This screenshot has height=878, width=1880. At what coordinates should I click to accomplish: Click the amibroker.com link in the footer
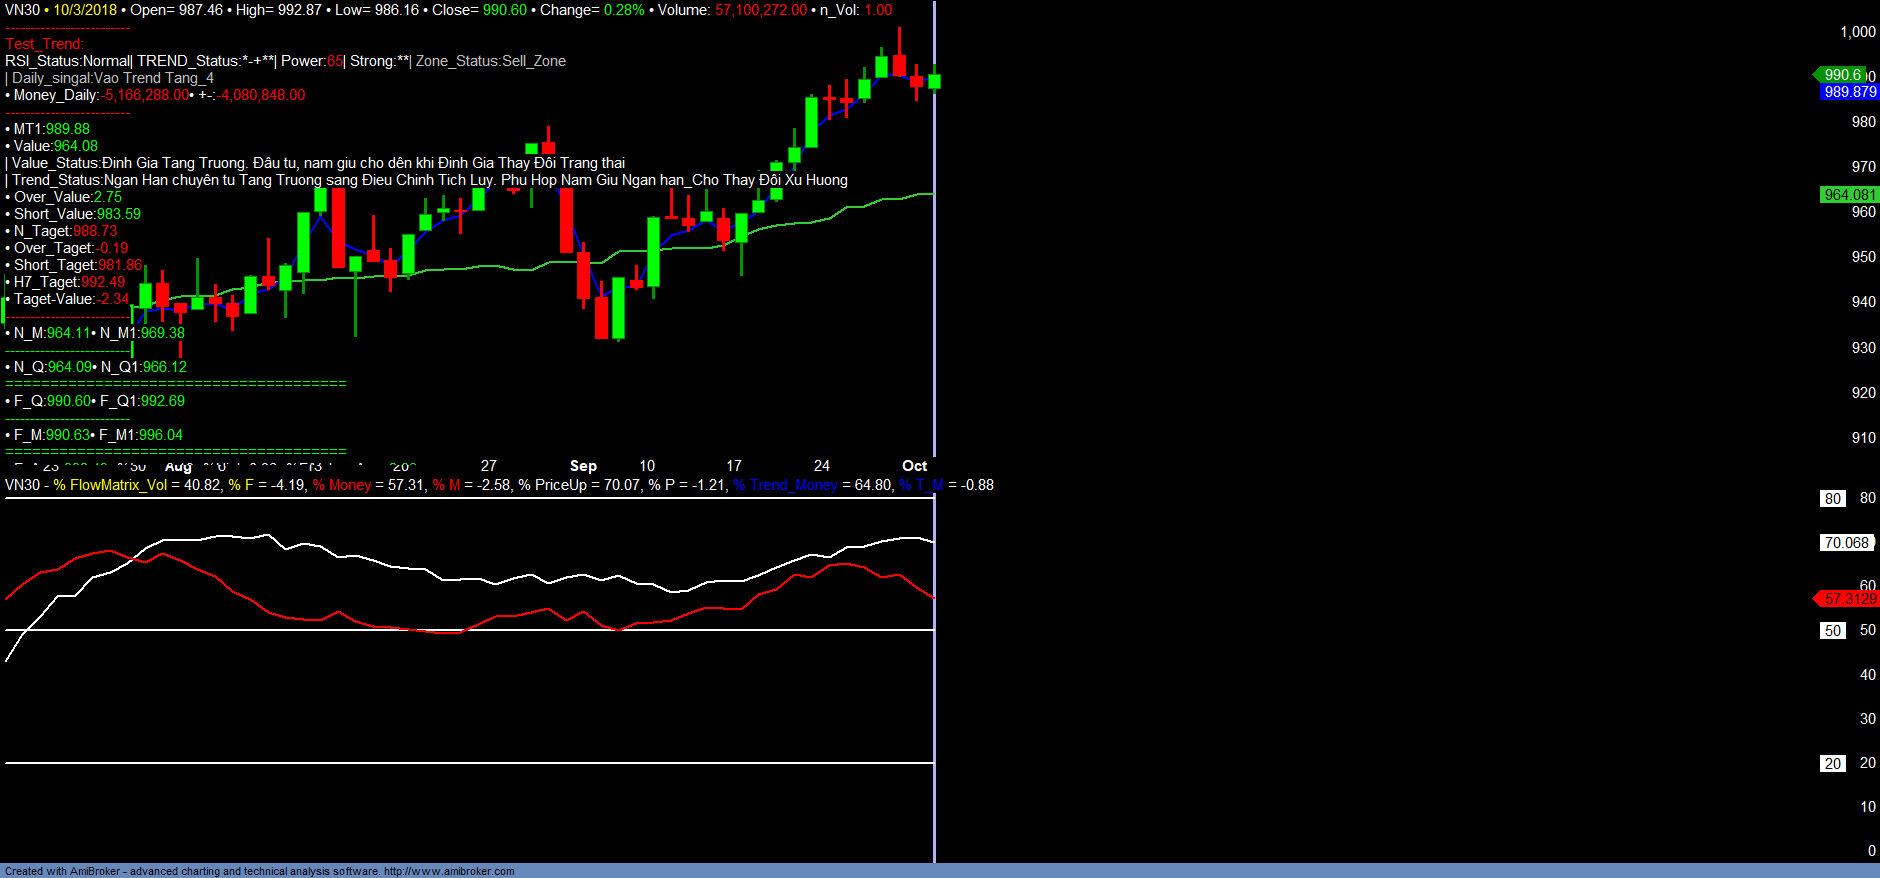point(449,871)
